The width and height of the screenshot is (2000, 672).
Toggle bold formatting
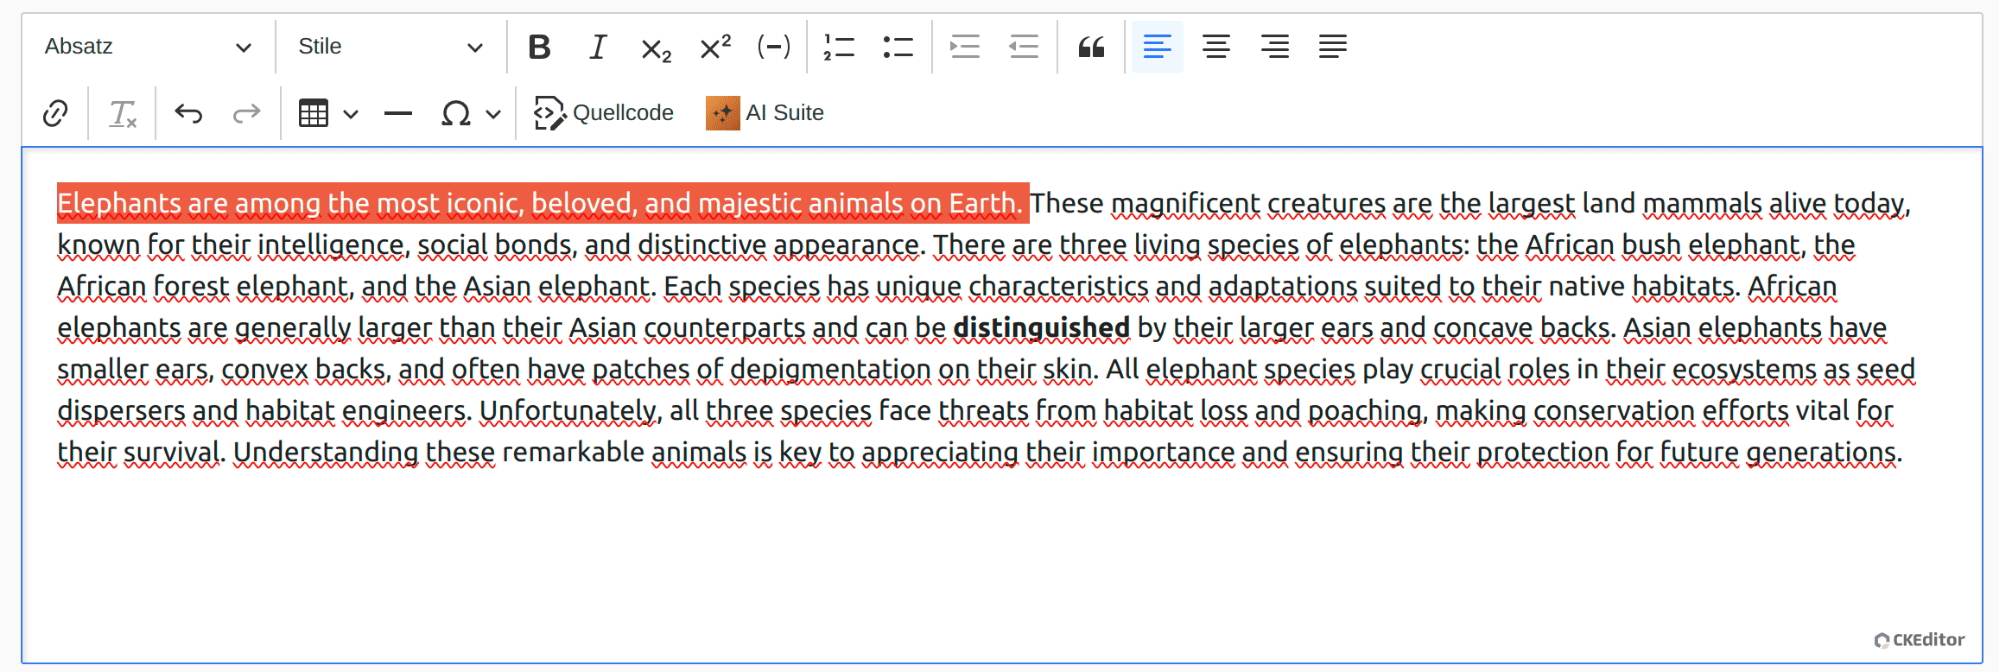coord(539,47)
